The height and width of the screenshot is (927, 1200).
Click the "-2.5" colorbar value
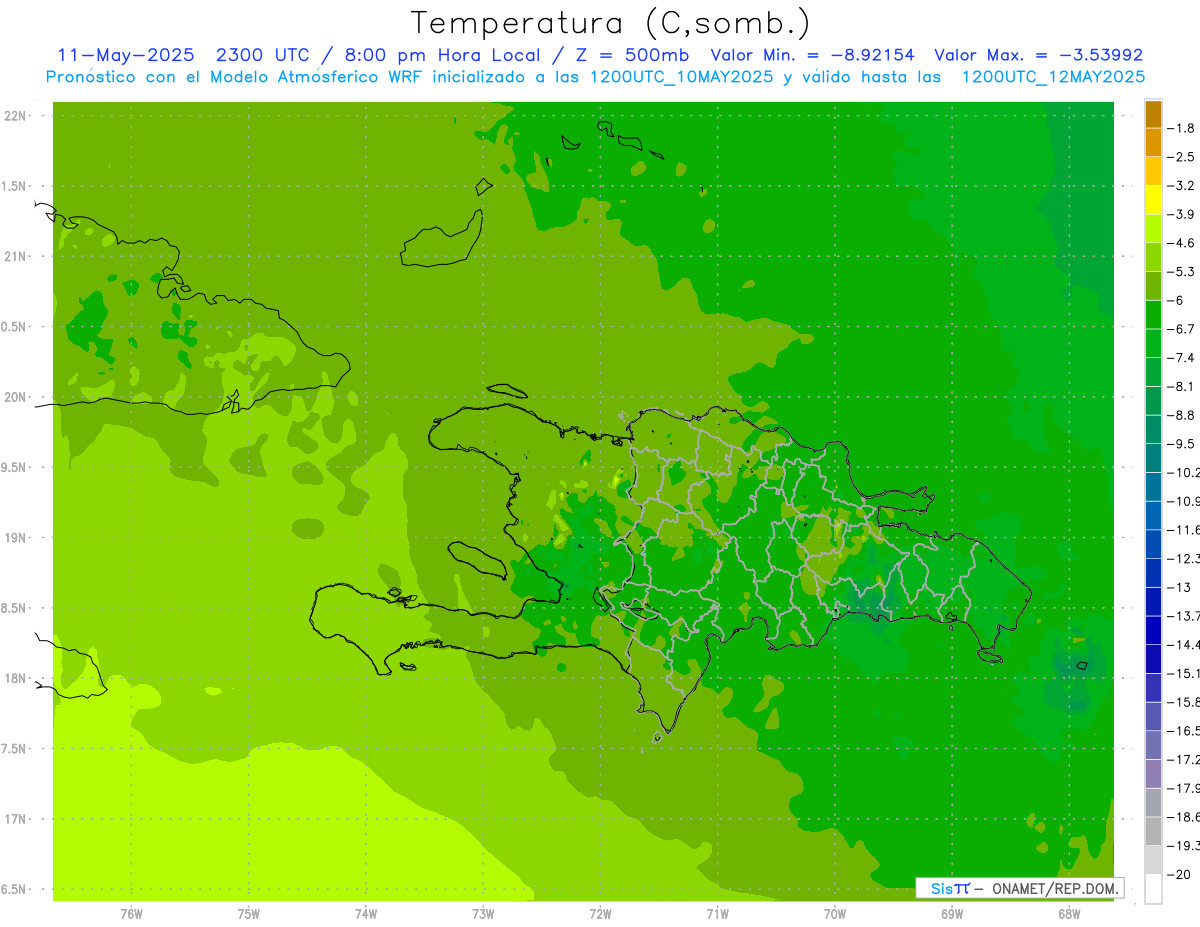(1183, 157)
